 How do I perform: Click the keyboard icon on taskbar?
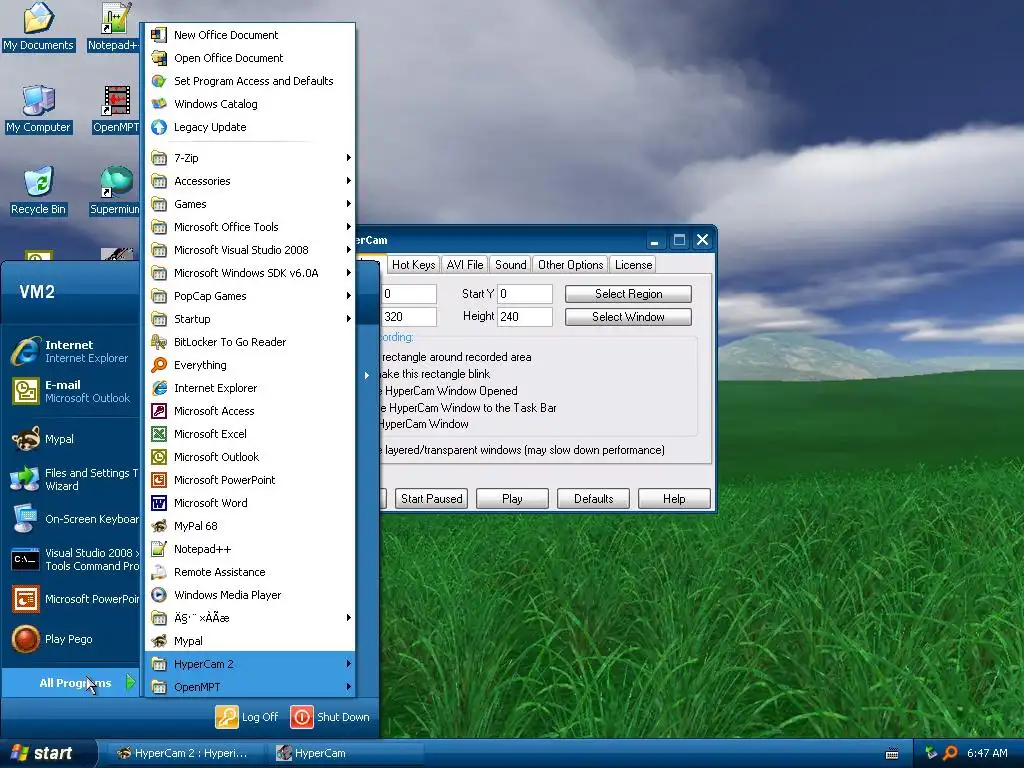click(x=891, y=754)
